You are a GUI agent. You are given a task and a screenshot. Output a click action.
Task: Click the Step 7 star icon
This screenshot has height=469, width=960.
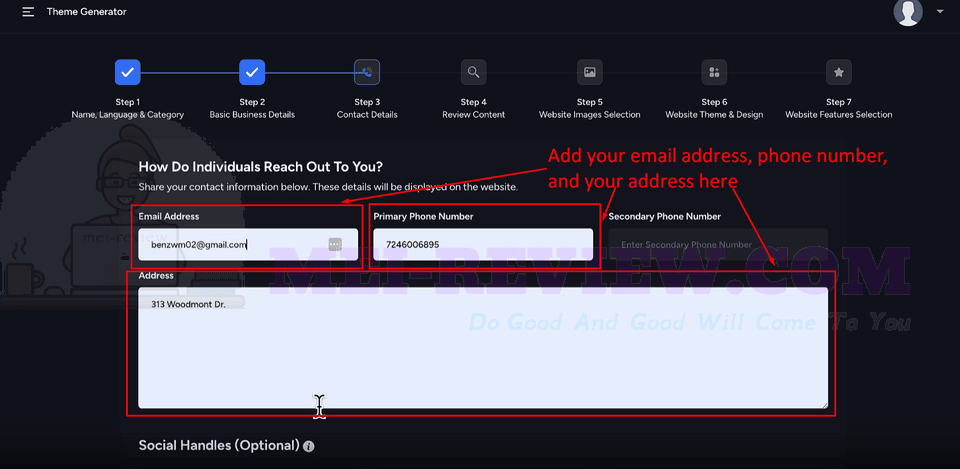839,72
